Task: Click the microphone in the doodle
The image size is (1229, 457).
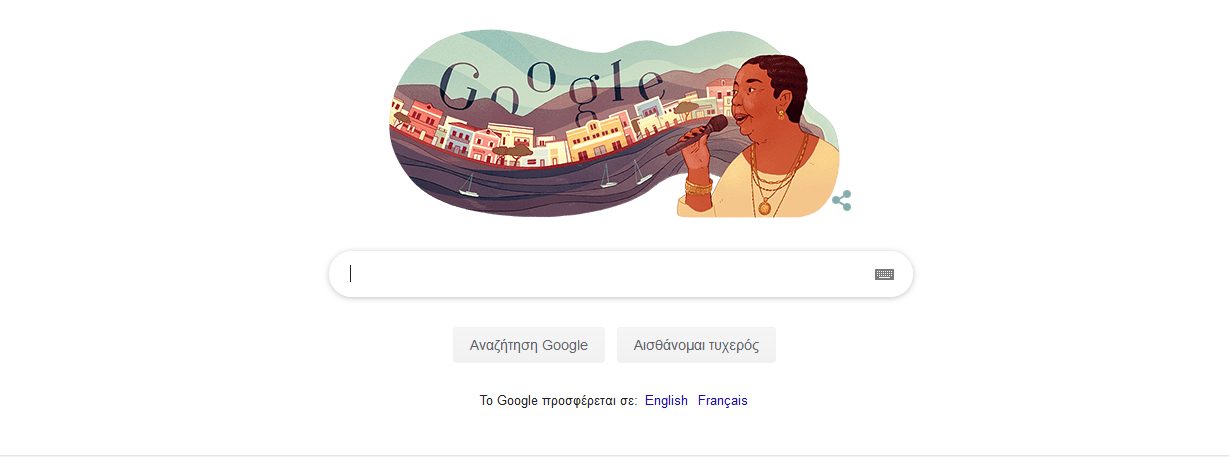Action: tap(697, 134)
